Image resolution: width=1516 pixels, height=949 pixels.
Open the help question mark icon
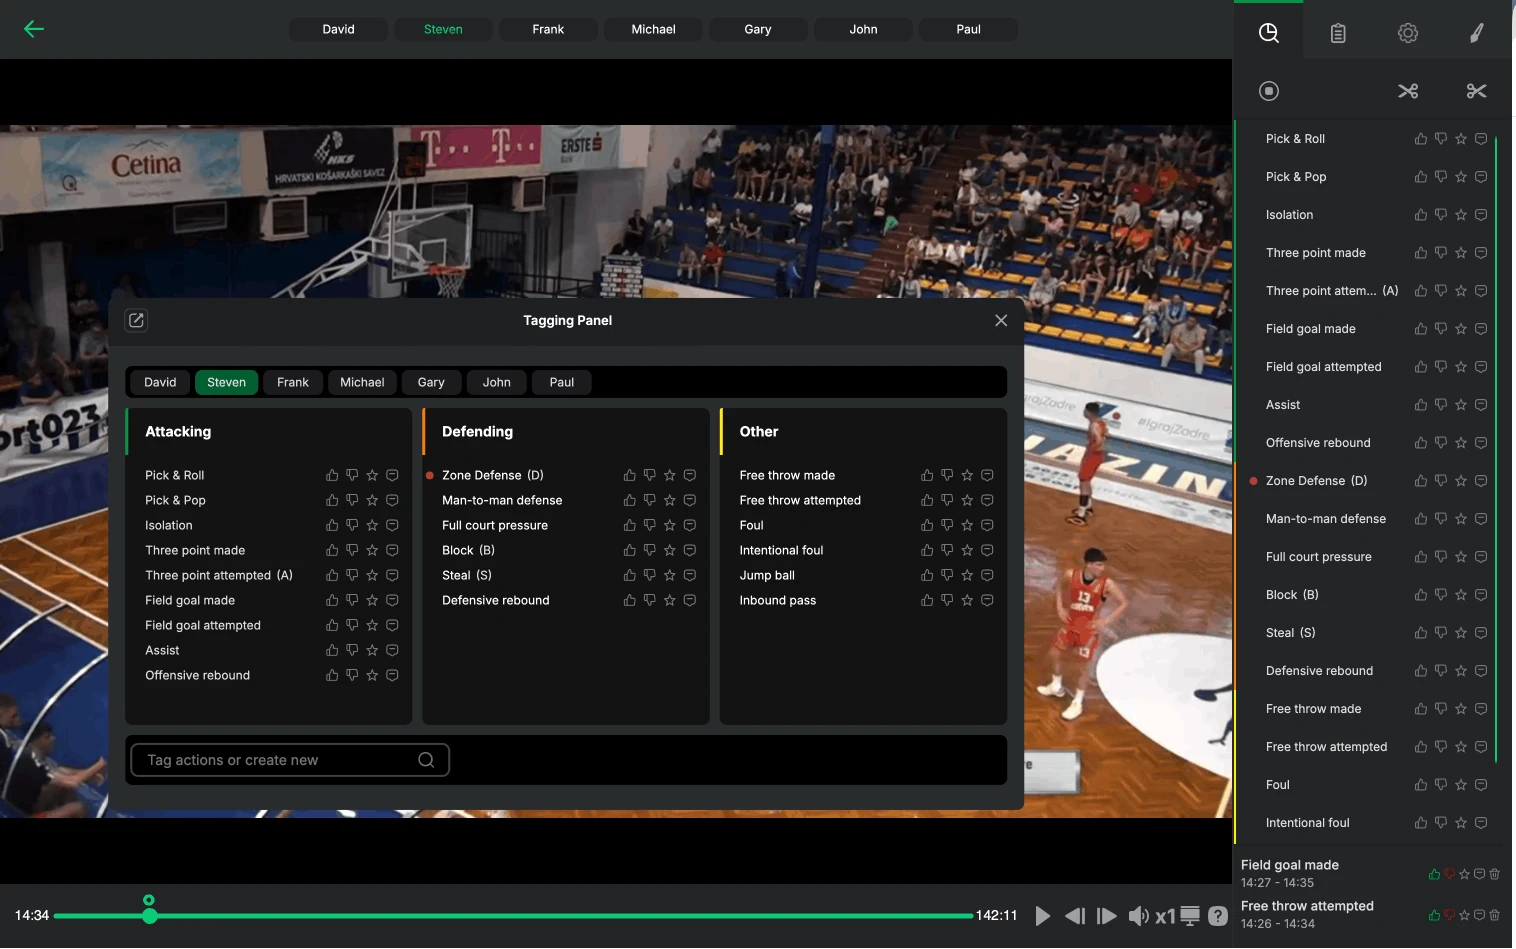(x=1217, y=915)
